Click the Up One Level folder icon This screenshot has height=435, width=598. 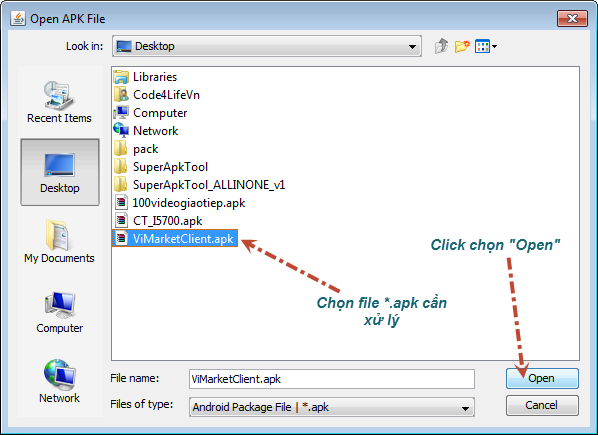point(441,46)
